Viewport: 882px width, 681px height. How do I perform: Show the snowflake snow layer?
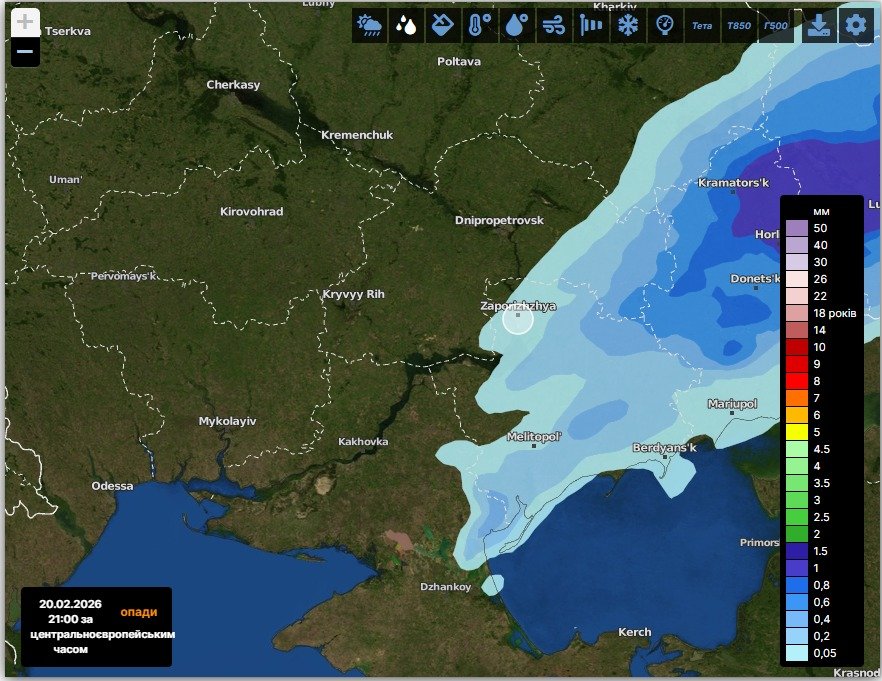coord(627,26)
